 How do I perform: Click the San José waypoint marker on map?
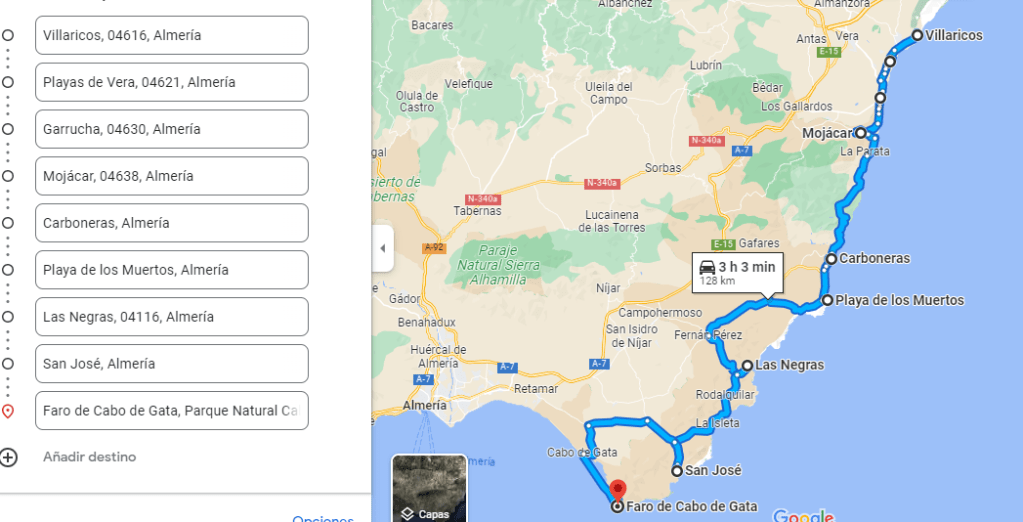pyautogui.click(x=677, y=470)
